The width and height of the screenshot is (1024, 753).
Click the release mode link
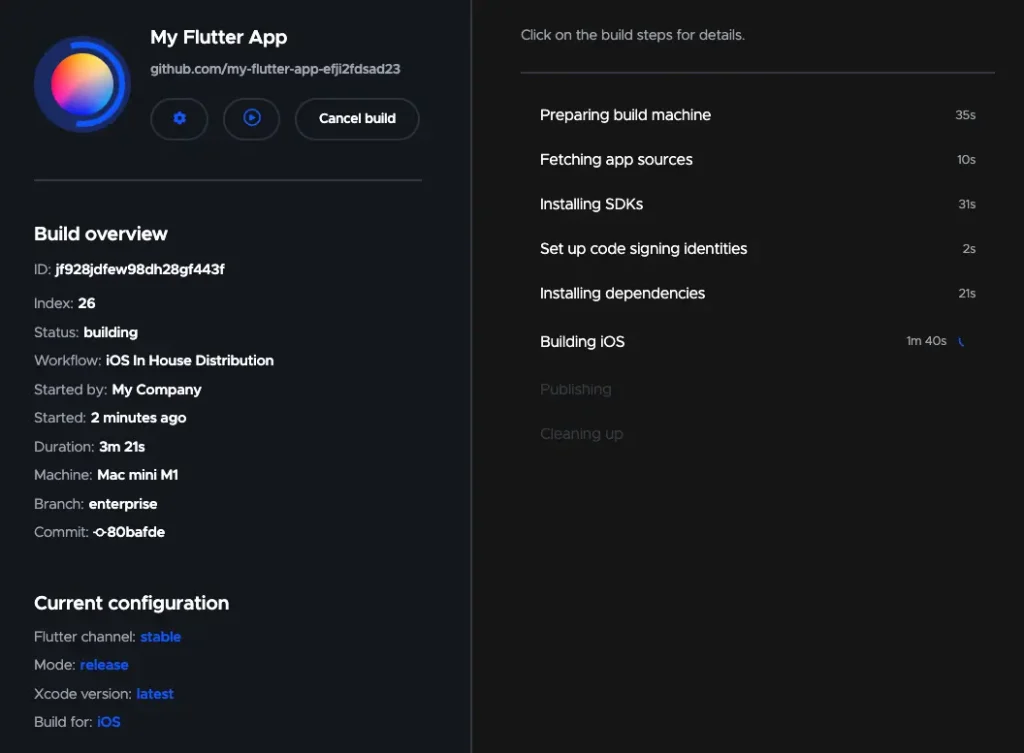click(x=104, y=665)
